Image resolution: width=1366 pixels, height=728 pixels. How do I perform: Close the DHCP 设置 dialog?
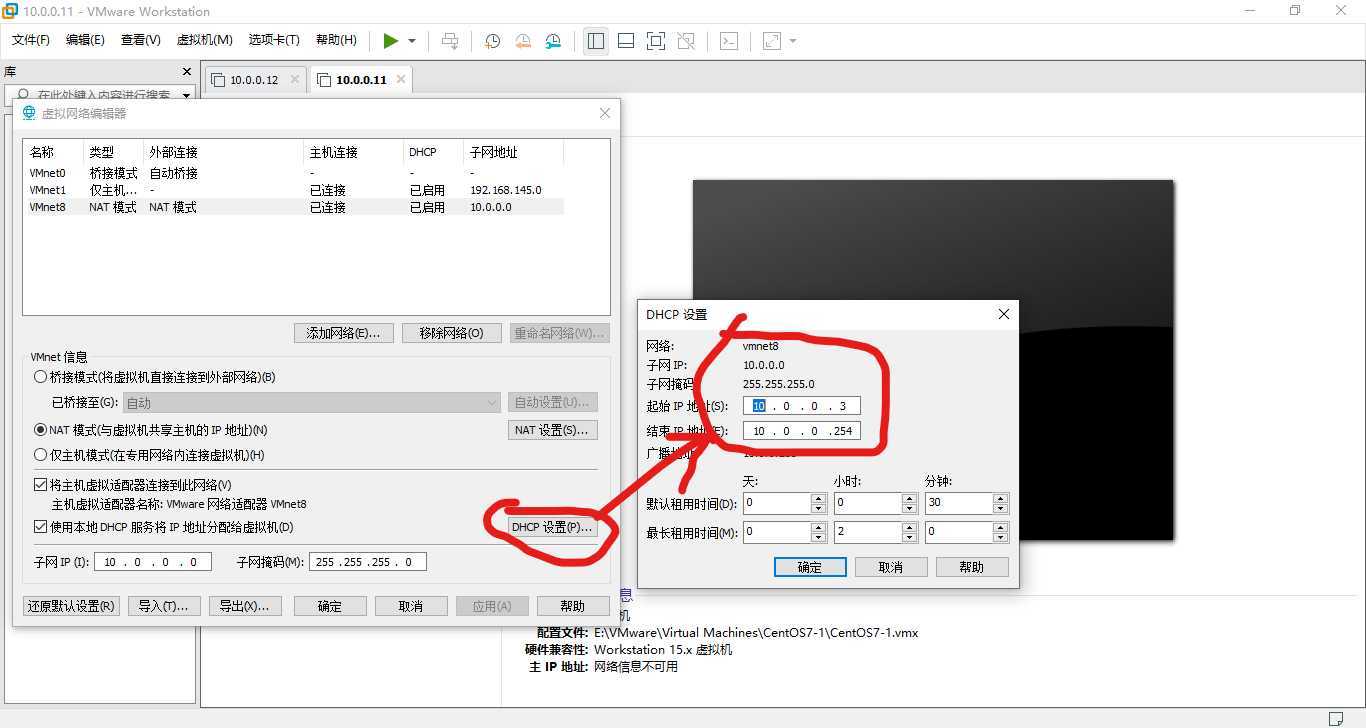(x=1004, y=314)
